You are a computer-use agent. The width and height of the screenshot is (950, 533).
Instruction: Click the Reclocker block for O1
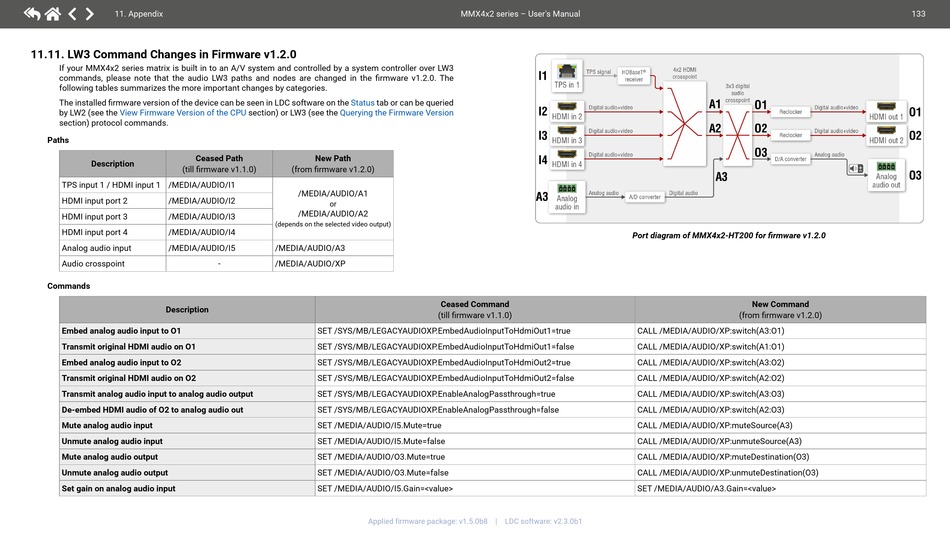pos(791,111)
